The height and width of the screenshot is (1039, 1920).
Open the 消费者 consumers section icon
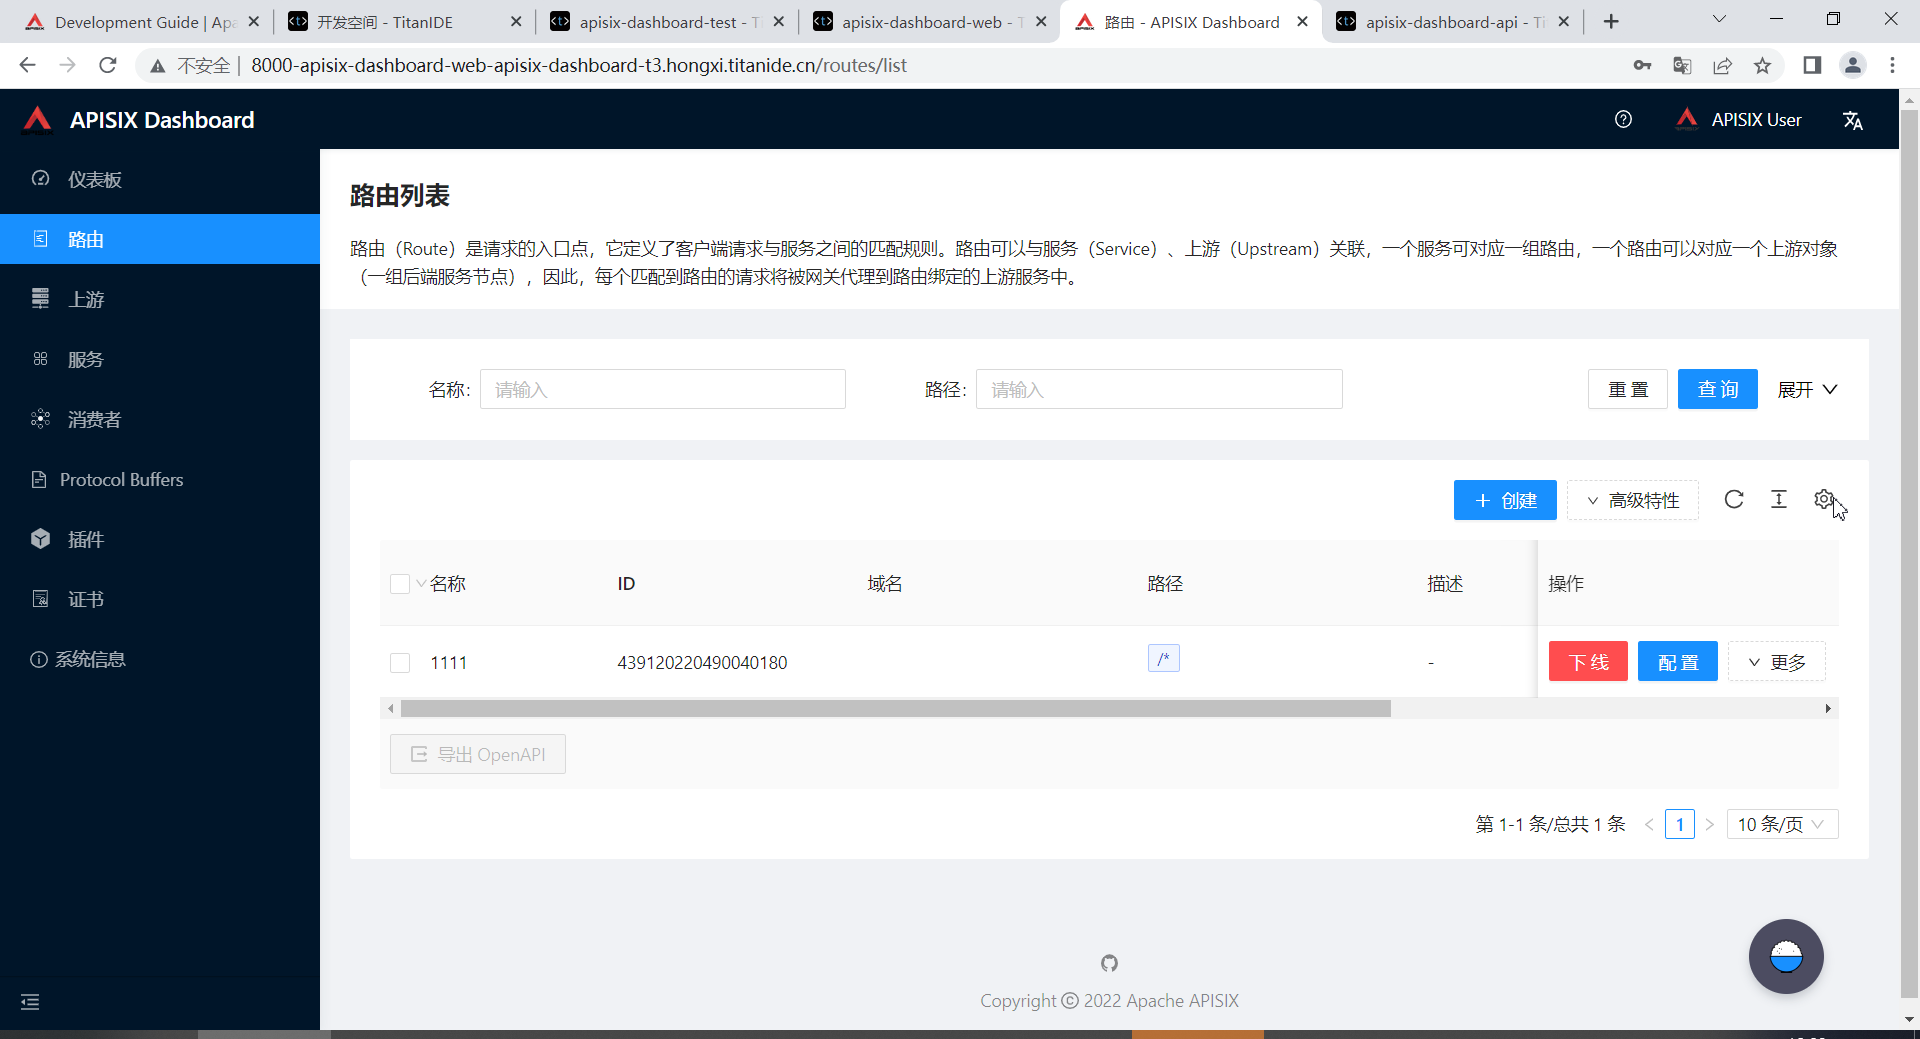(40, 419)
